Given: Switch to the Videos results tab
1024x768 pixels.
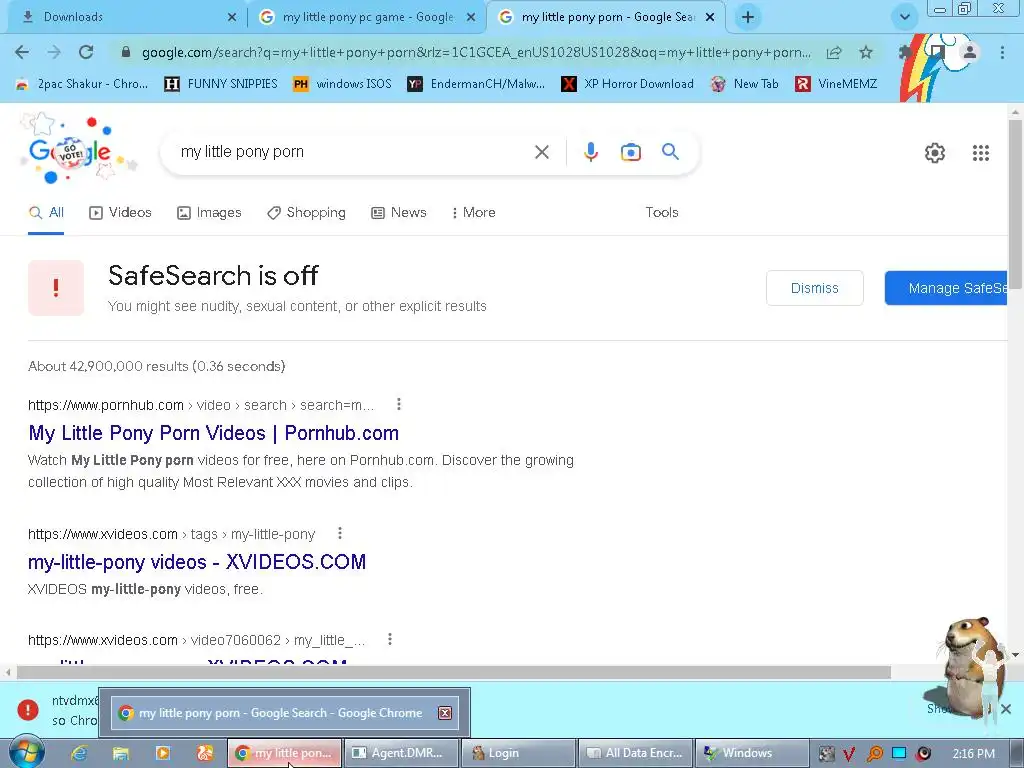Looking at the screenshot, I should 120,212.
